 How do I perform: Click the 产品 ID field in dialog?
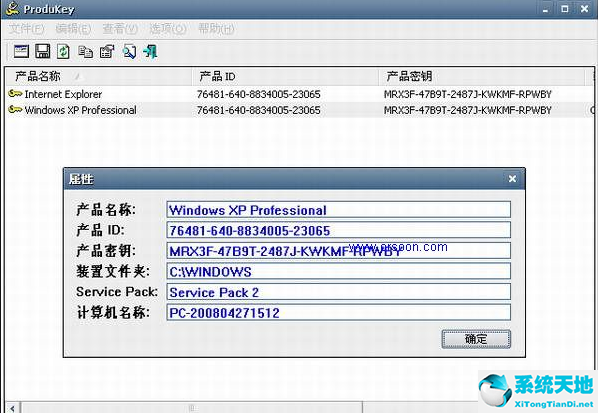(339, 230)
